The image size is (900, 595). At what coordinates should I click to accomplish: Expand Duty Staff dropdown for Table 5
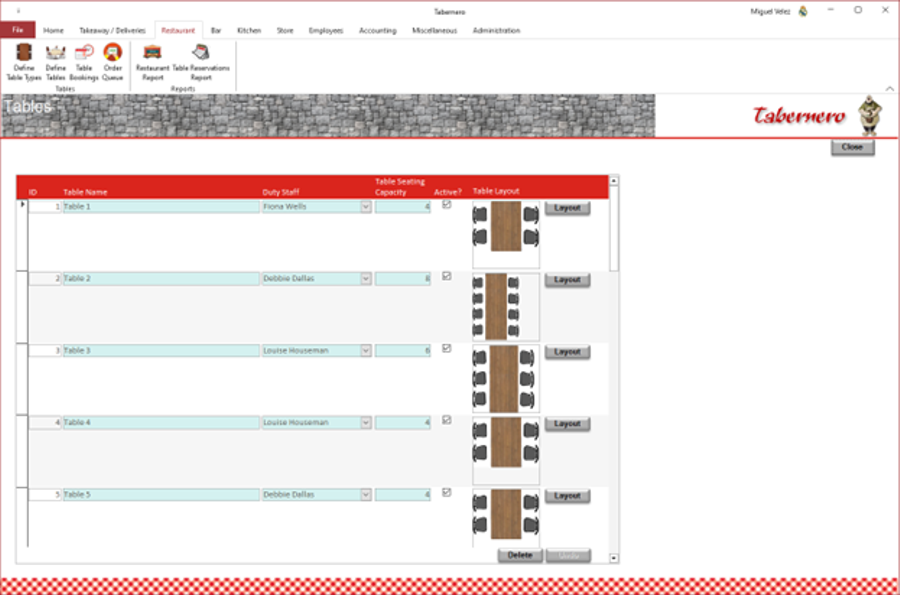click(366, 495)
